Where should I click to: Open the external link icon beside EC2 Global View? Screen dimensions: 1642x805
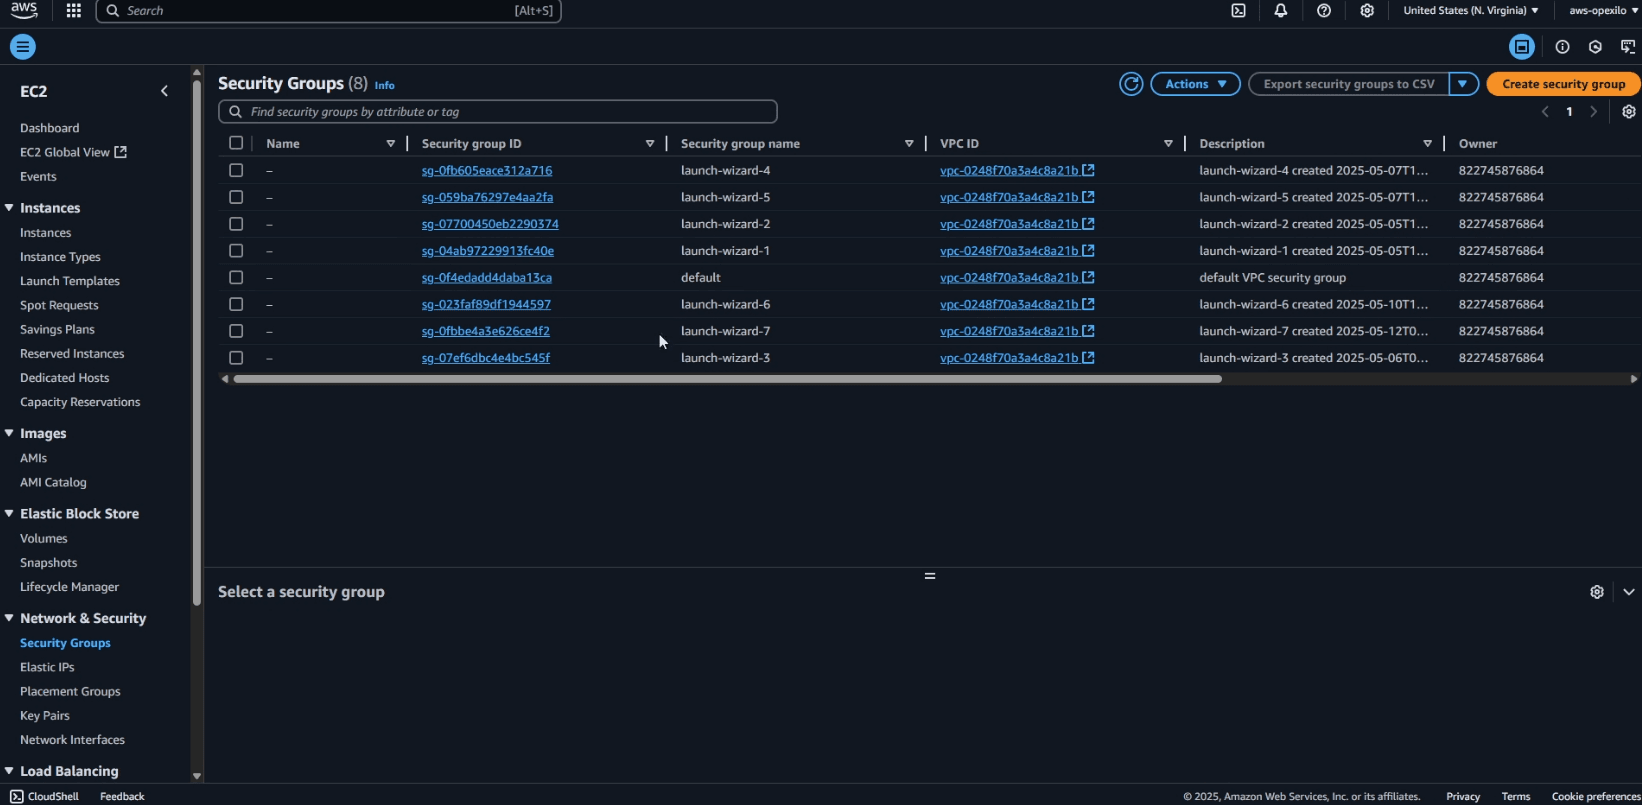(121, 152)
